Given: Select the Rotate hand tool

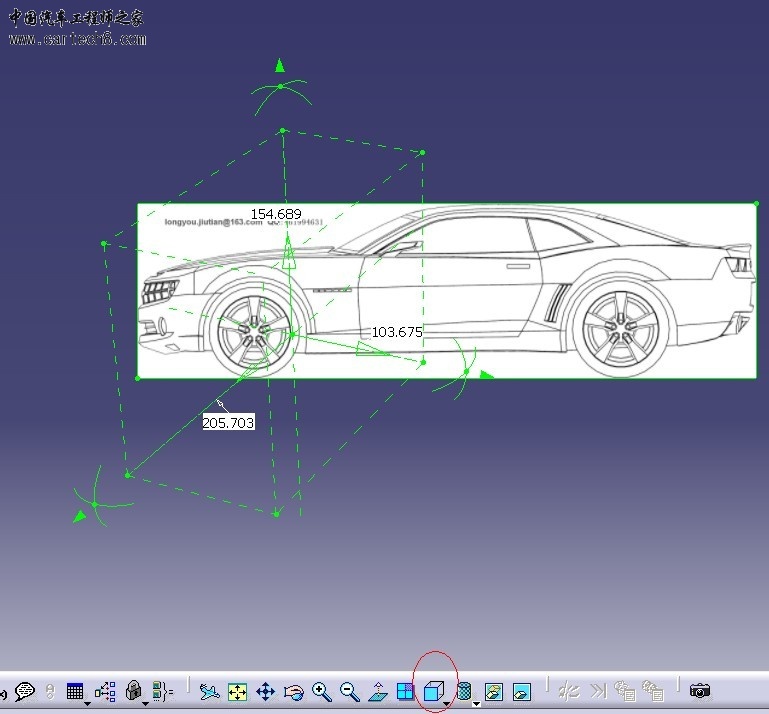Looking at the screenshot, I should tap(294, 692).
